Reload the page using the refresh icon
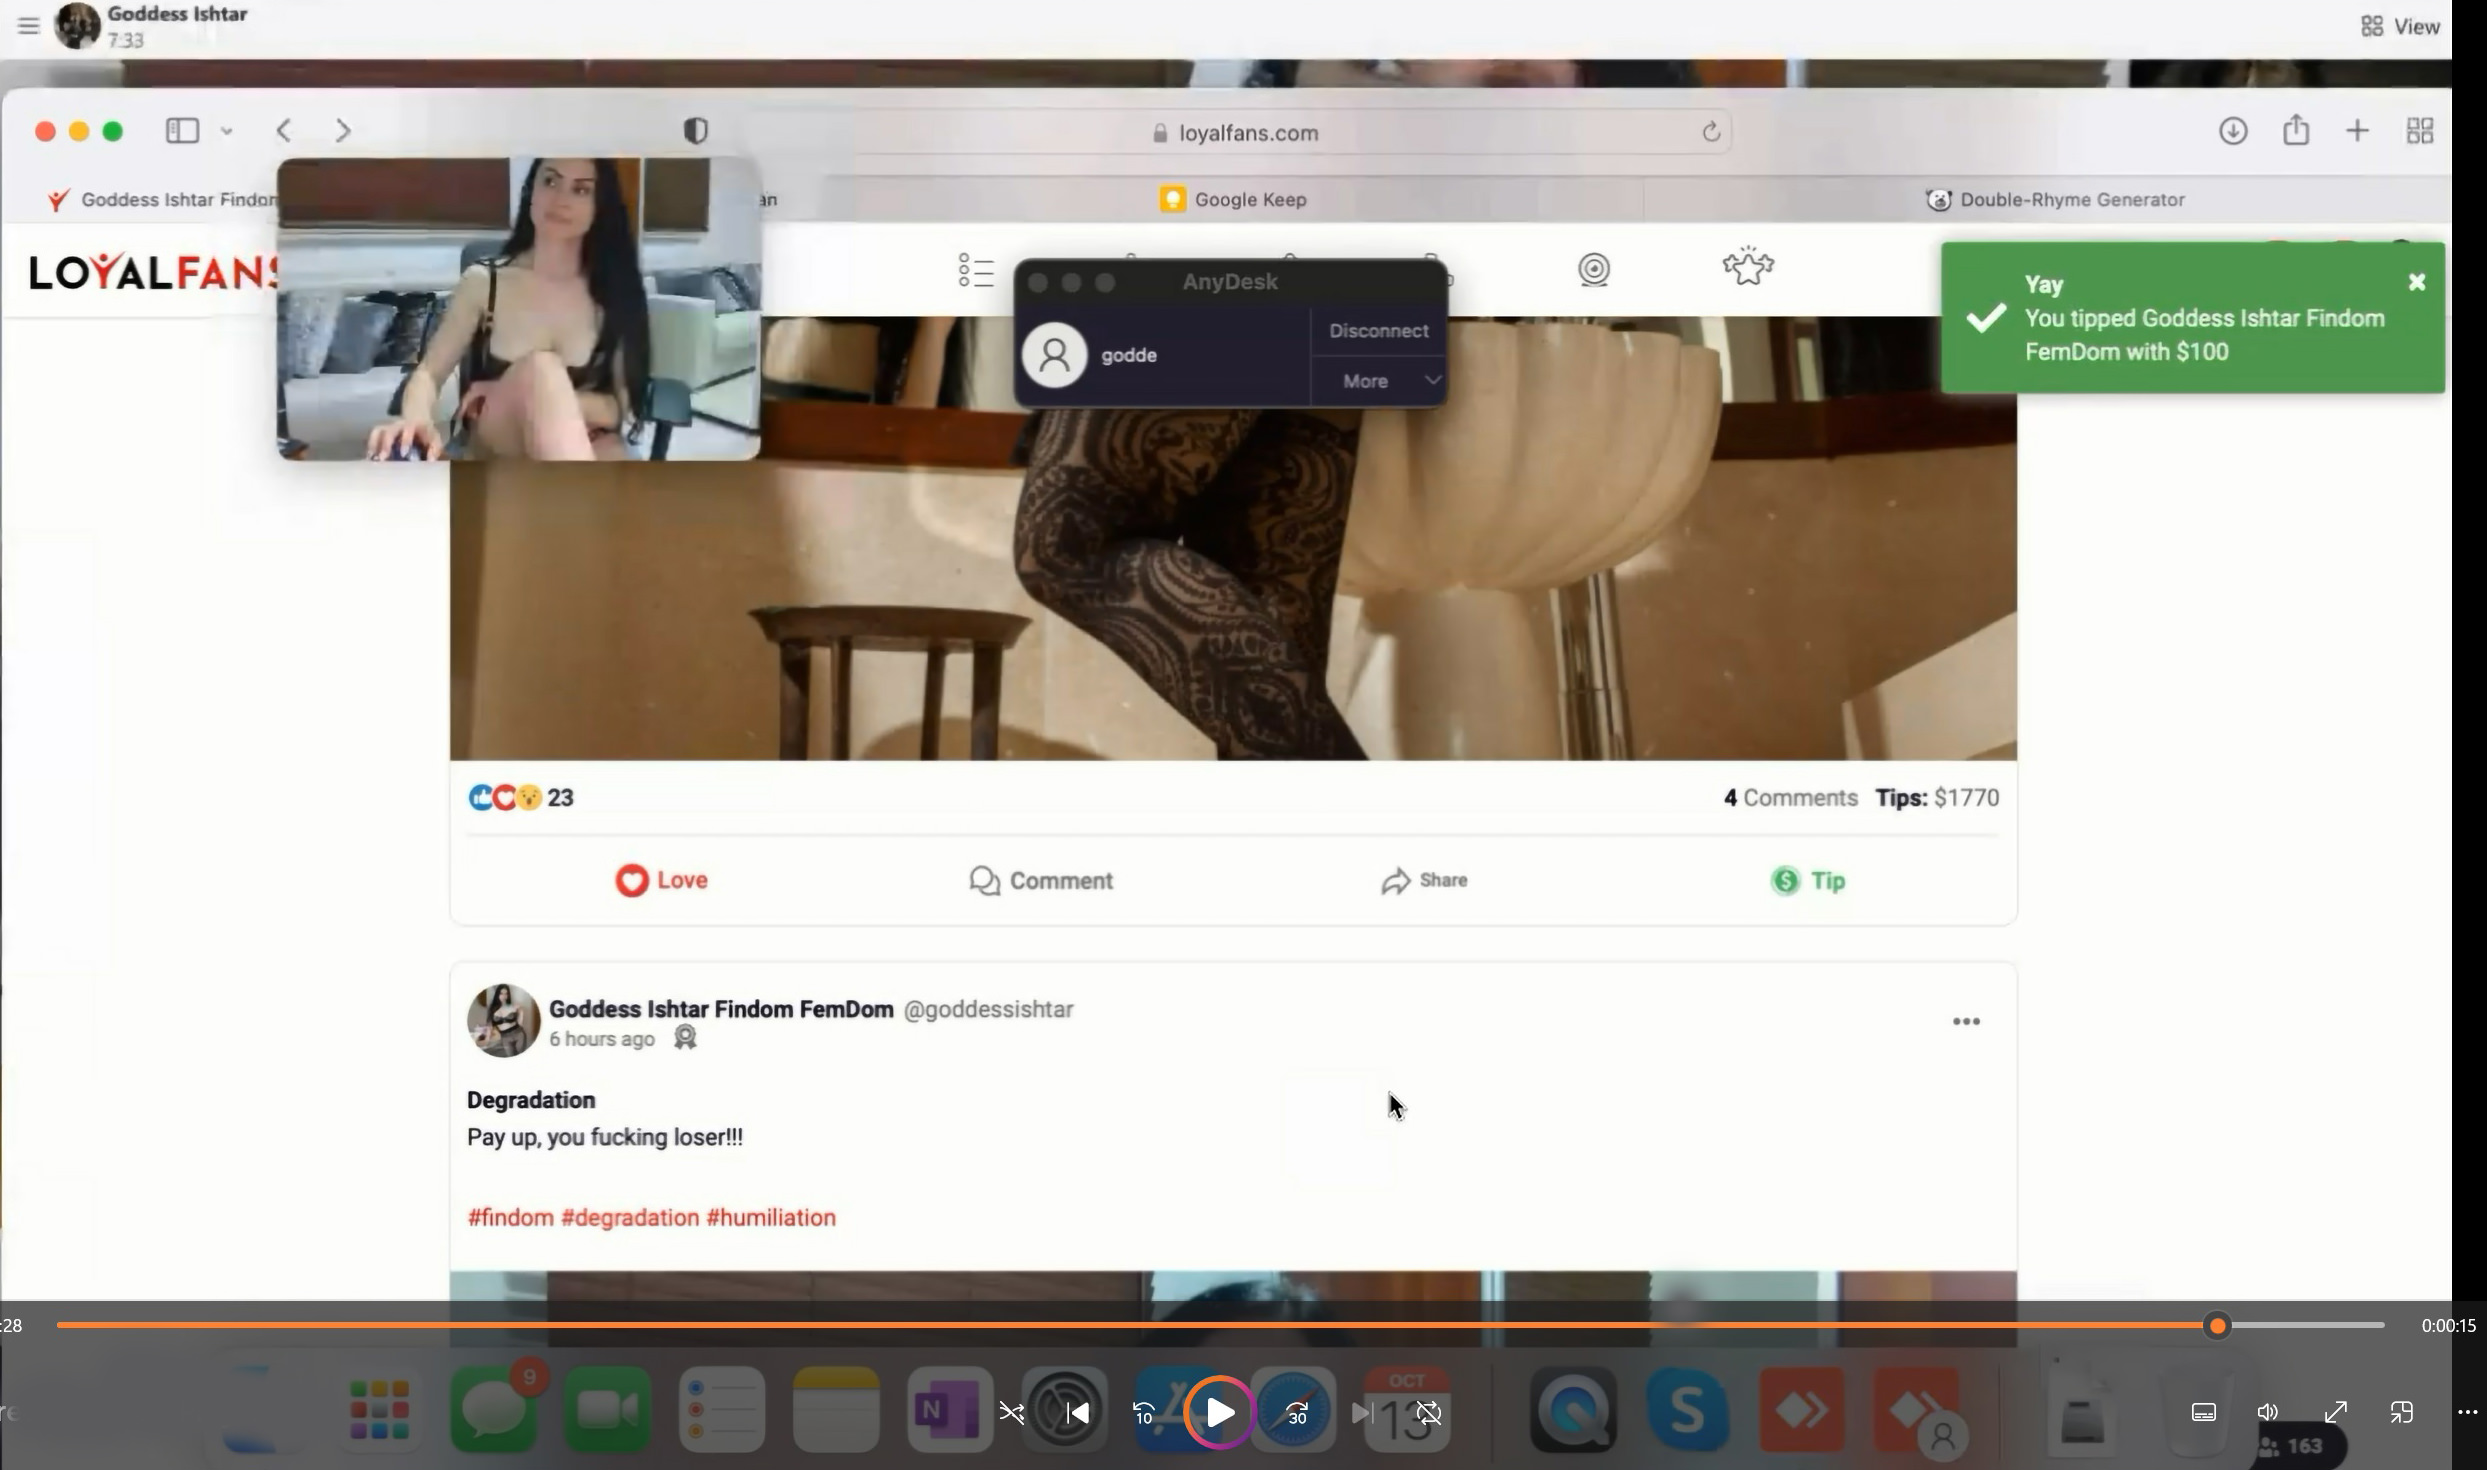The height and width of the screenshot is (1470, 2487). [1711, 132]
